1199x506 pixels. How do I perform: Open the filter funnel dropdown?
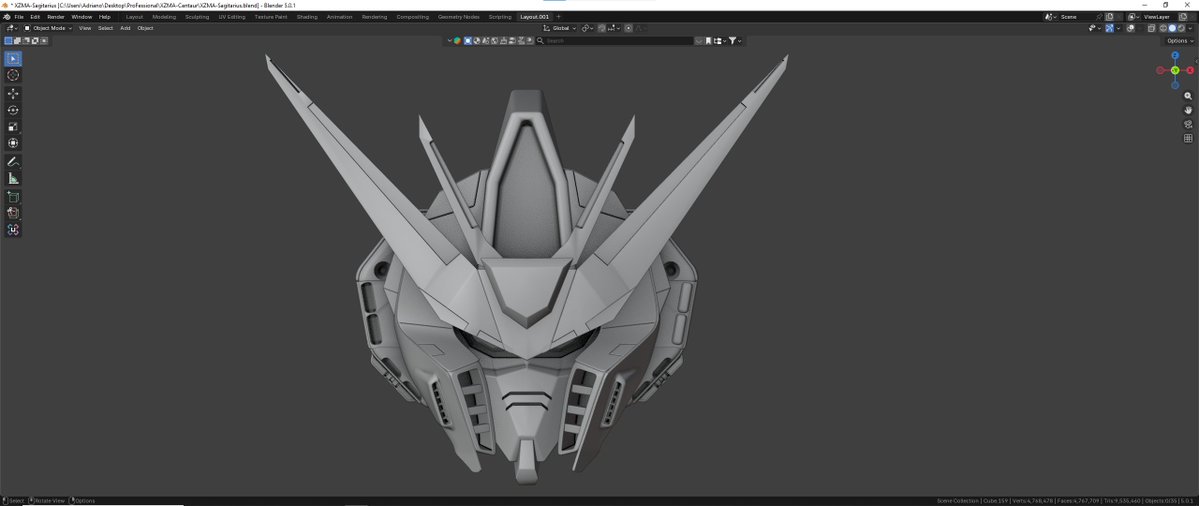734,41
